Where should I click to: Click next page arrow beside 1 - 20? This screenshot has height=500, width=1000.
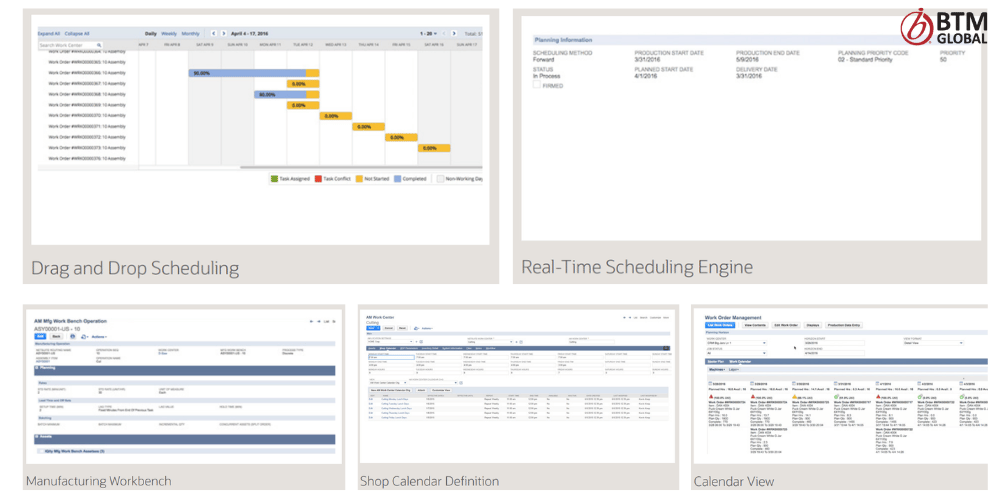tap(453, 33)
